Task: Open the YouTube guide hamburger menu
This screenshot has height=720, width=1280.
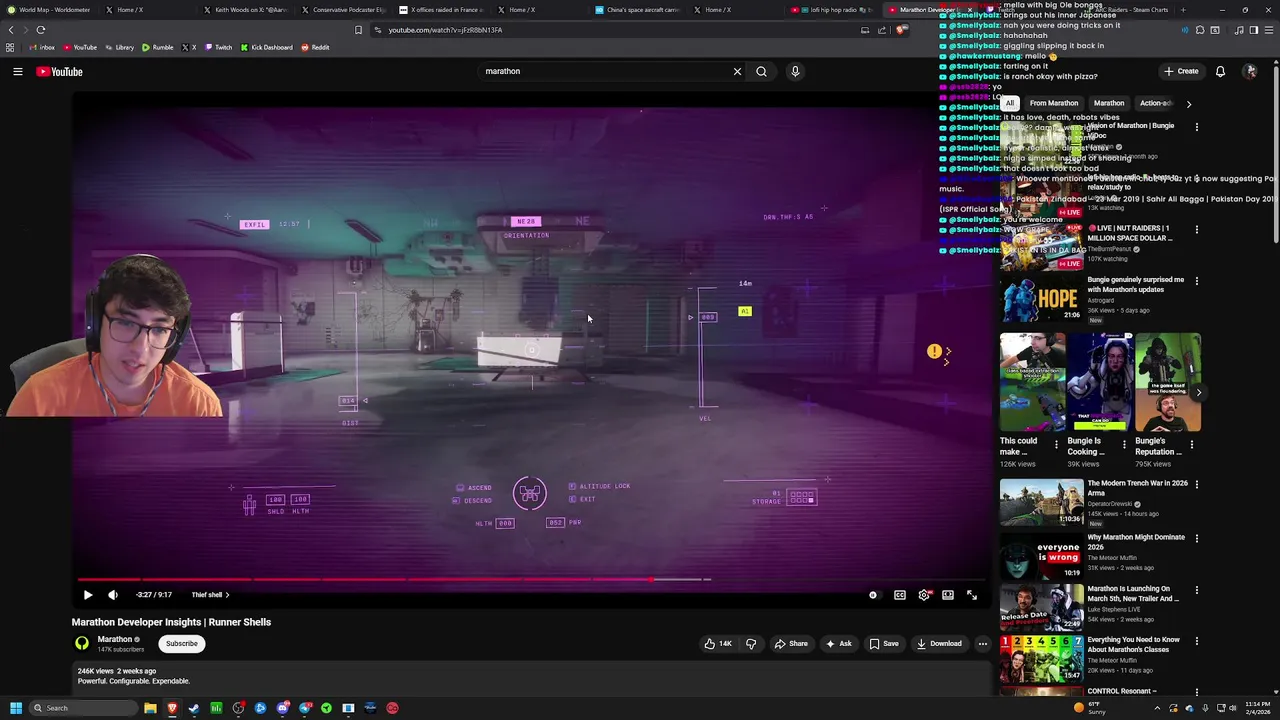Action: coord(17,71)
